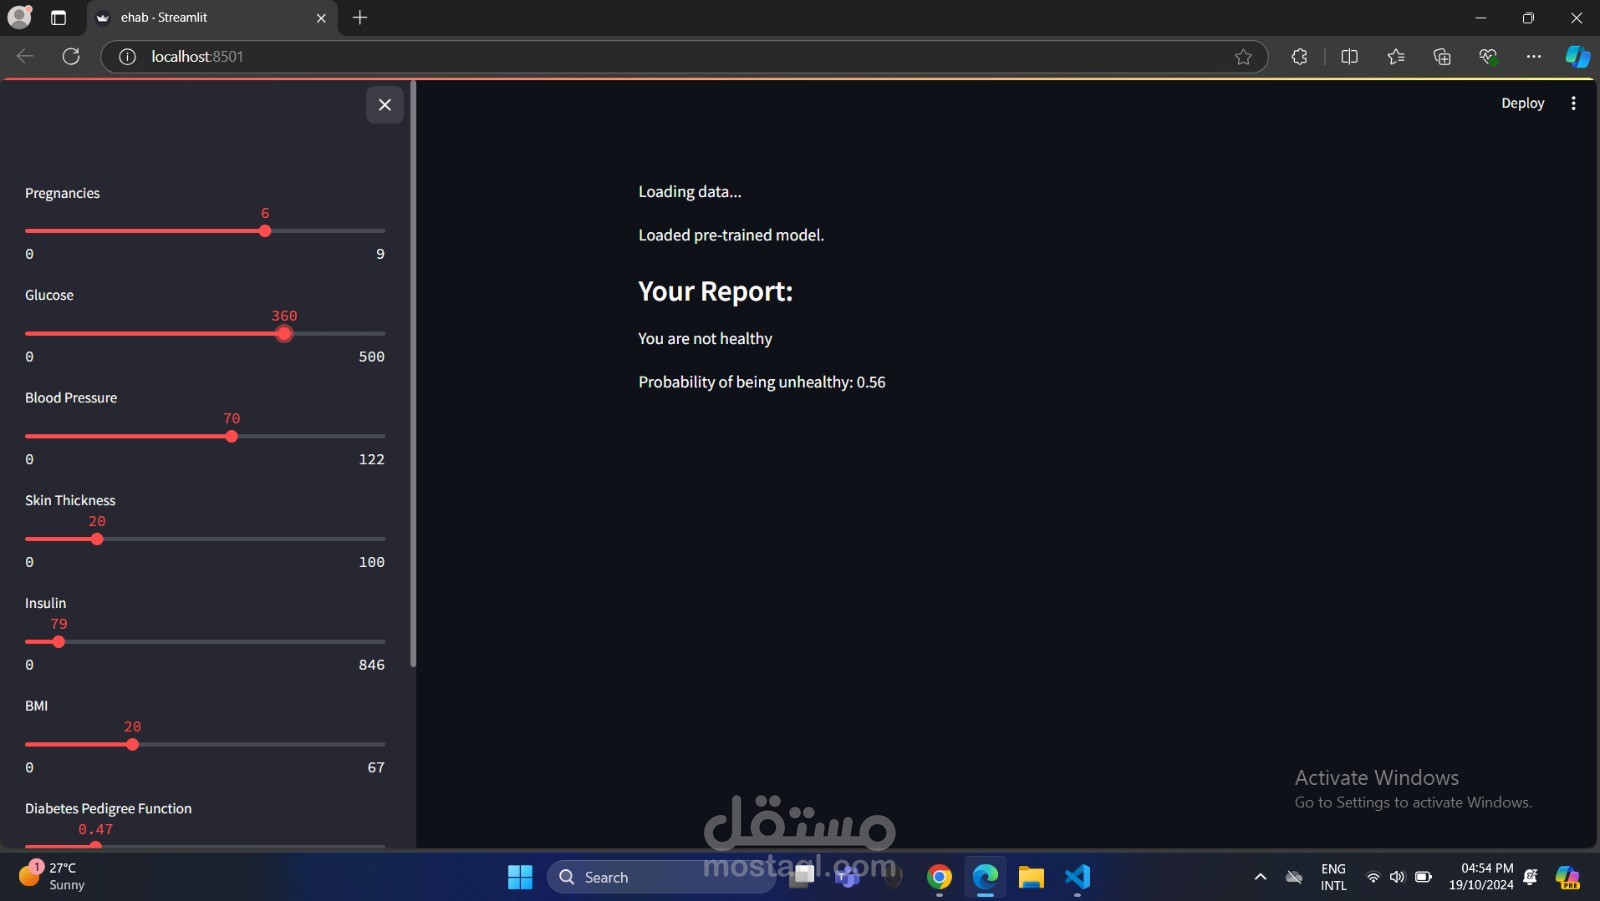
Task: Open Microsoft Edge from the taskbar
Action: click(985, 877)
